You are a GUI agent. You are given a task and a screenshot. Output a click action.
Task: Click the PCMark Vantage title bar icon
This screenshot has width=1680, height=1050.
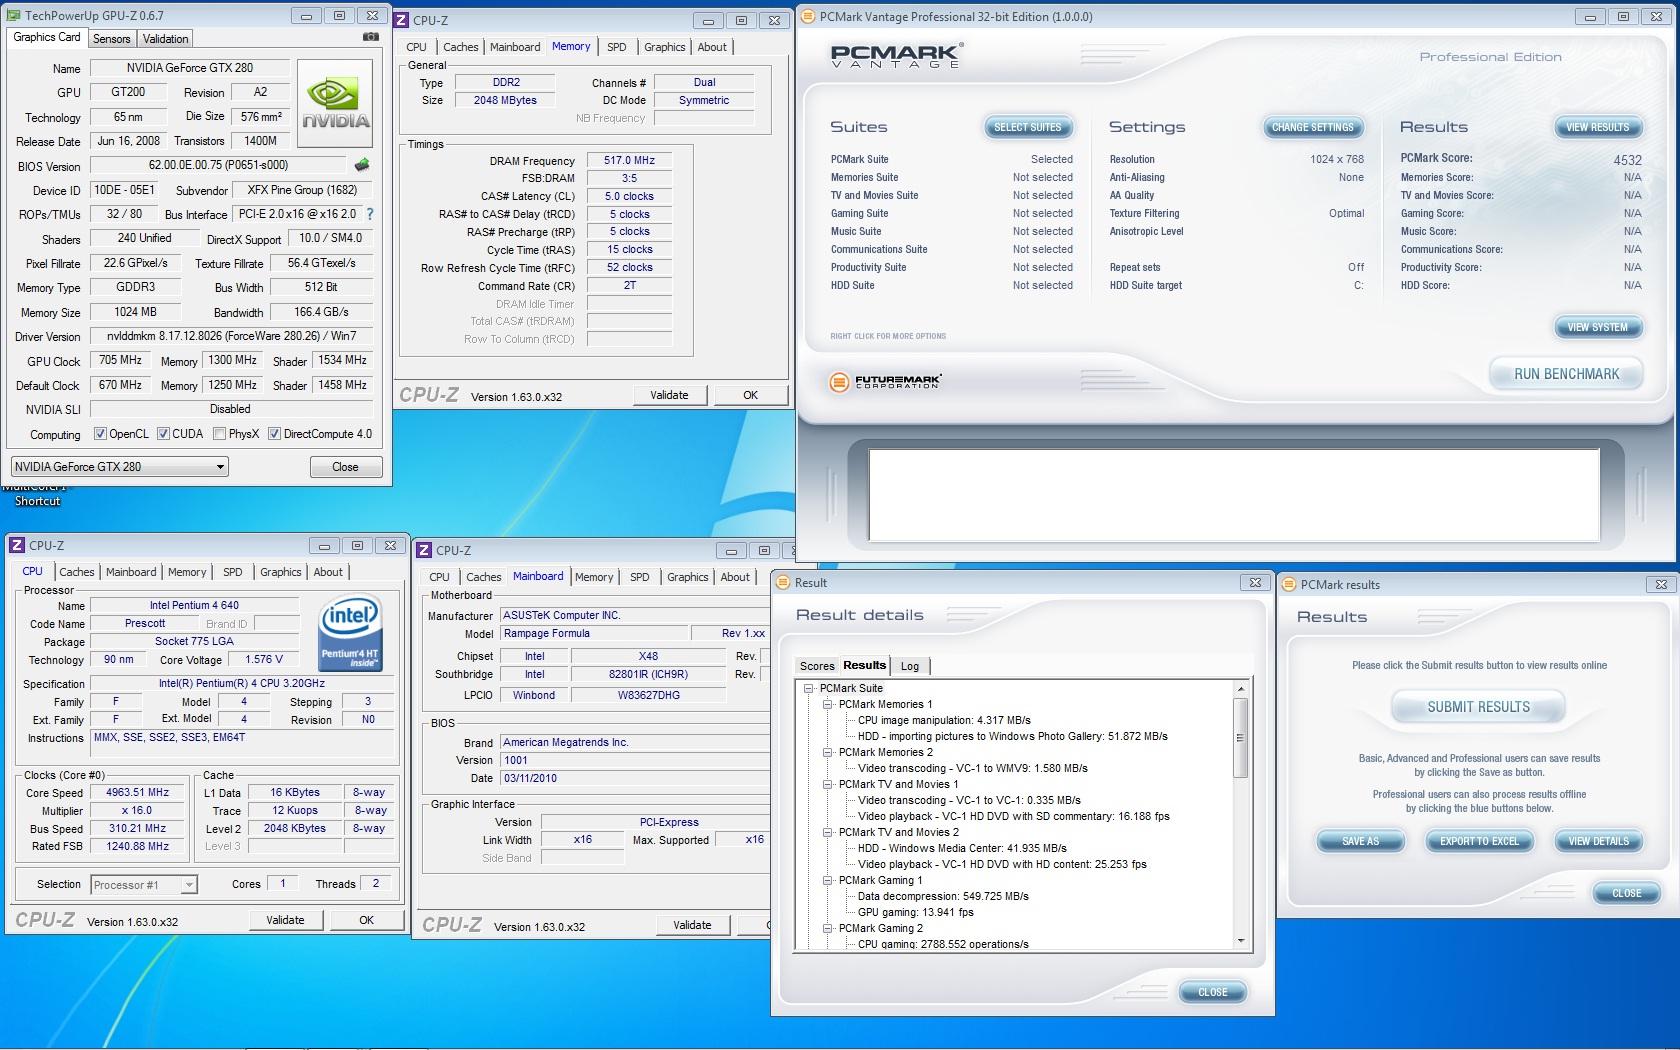tap(808, 16)
